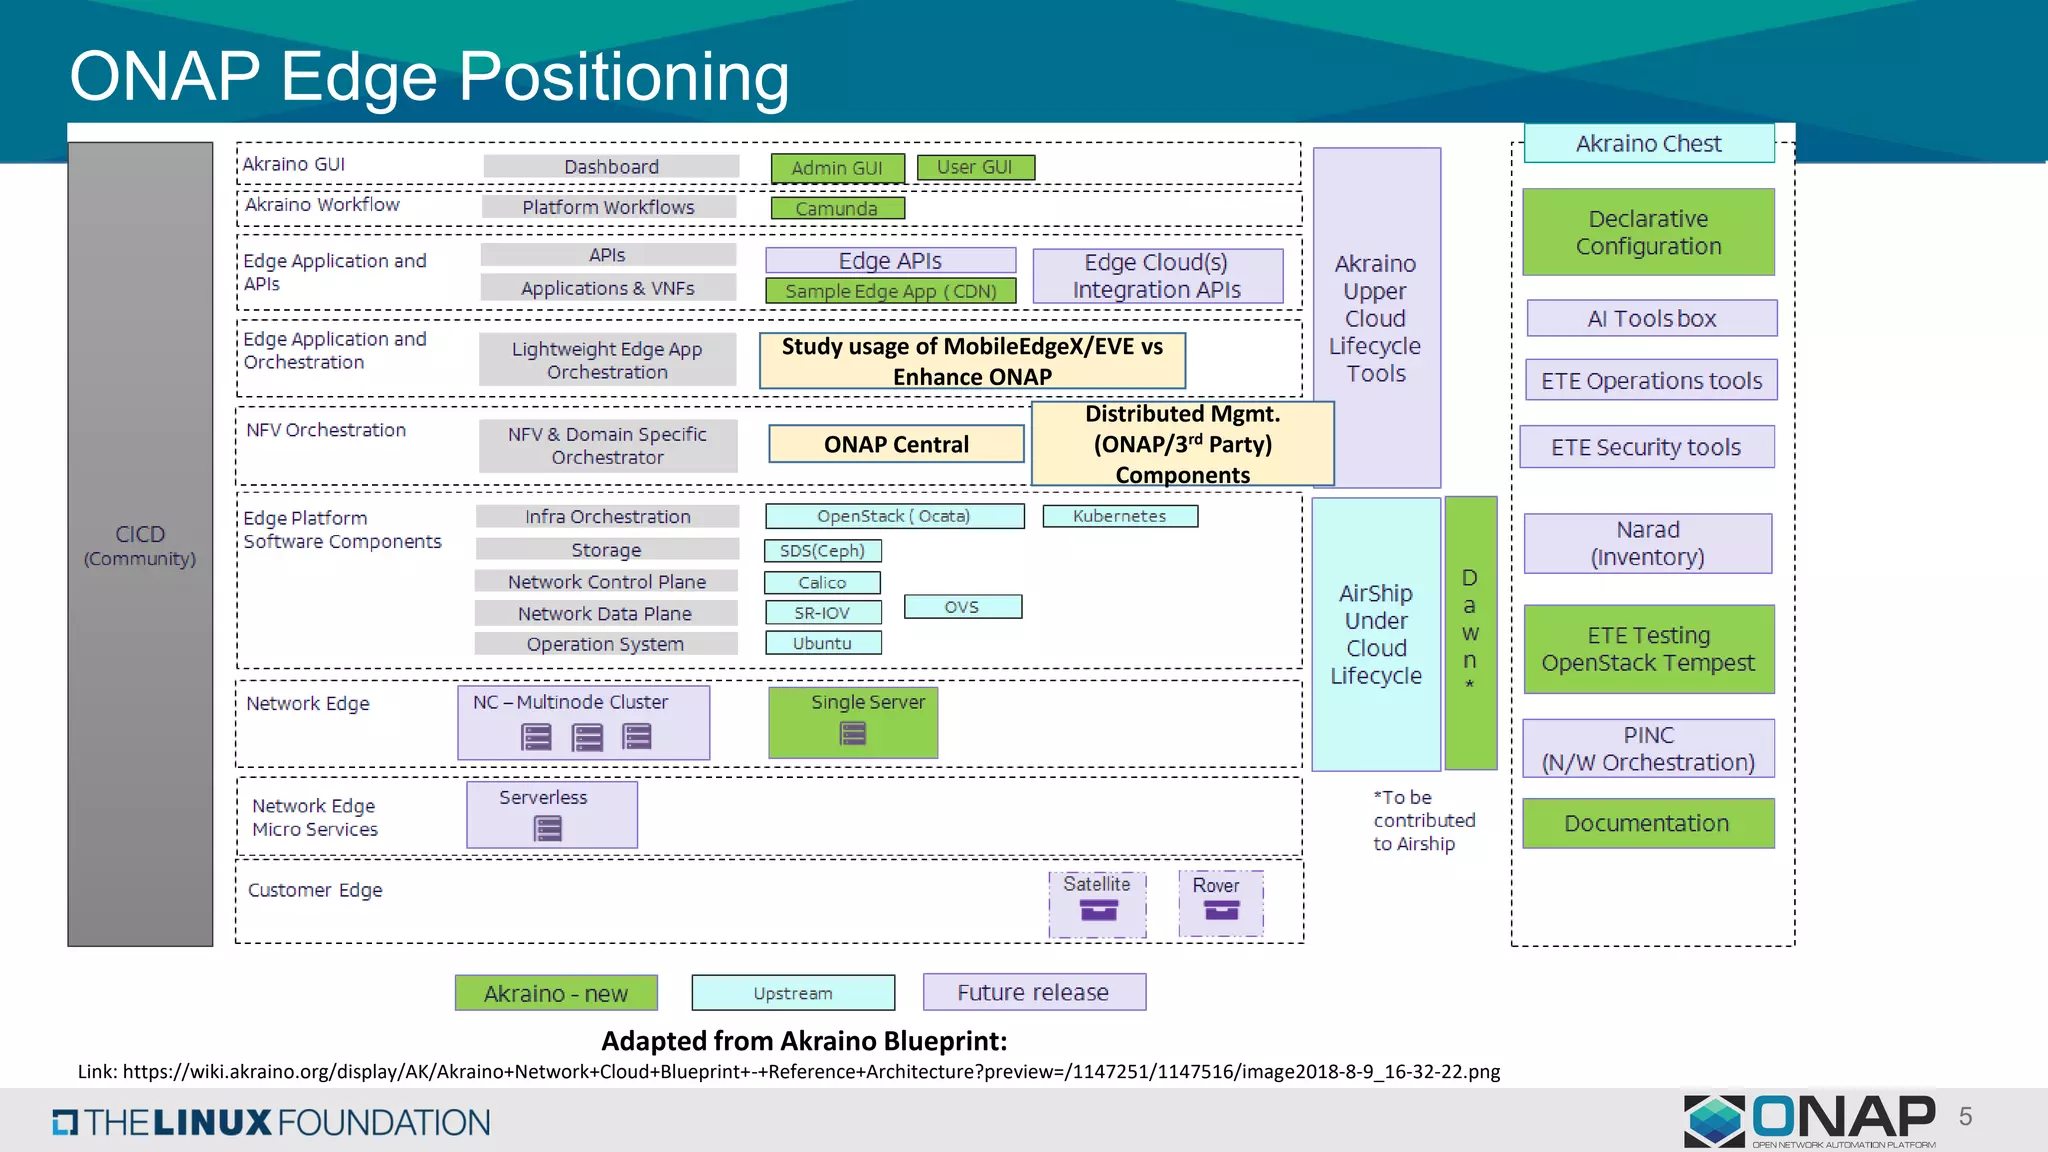Click the Rover box icon

click(x=1221, y=910)
